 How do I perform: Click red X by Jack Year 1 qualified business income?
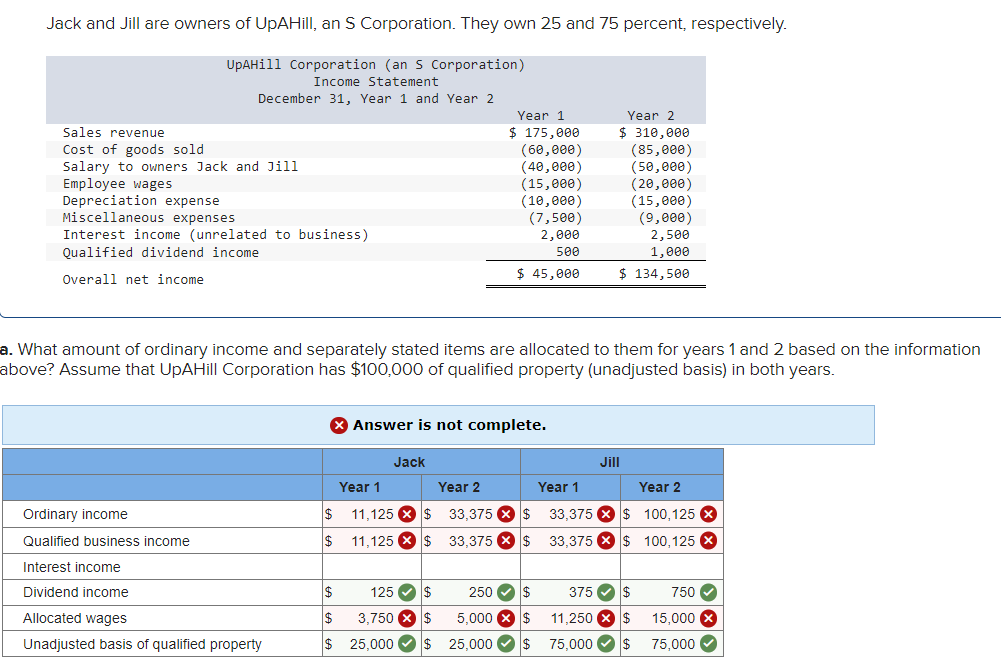coord(407,541)
